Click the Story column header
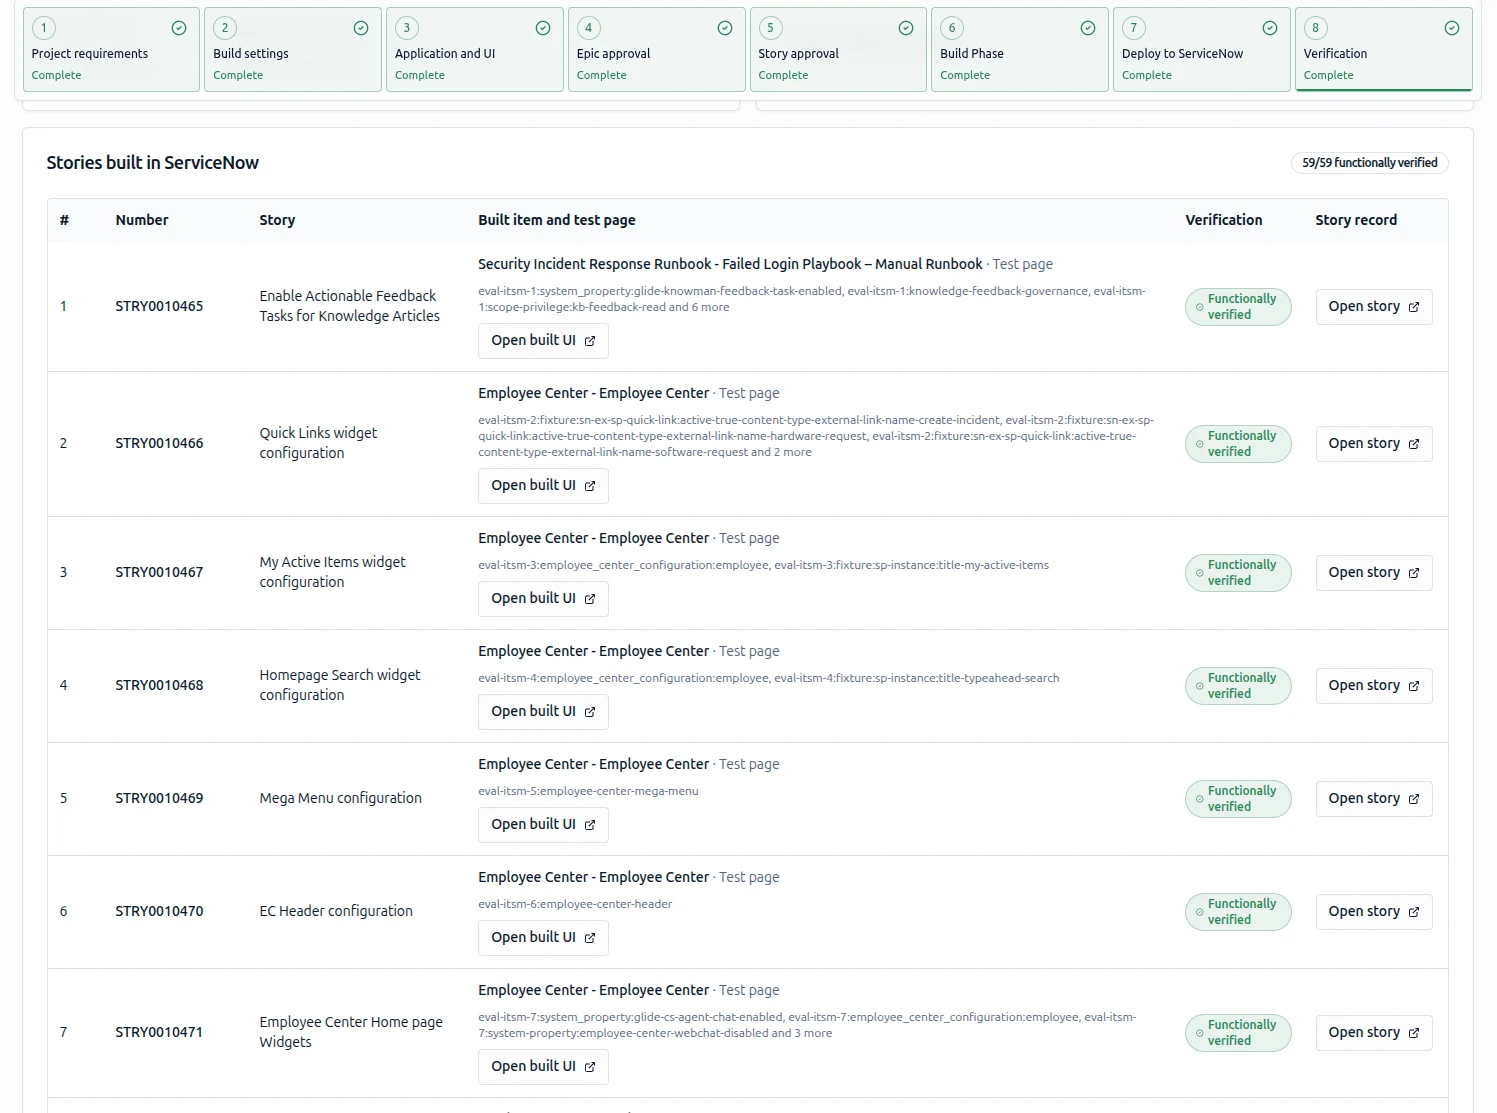This screenshot has width=1497, height=1113. point(277,221)
